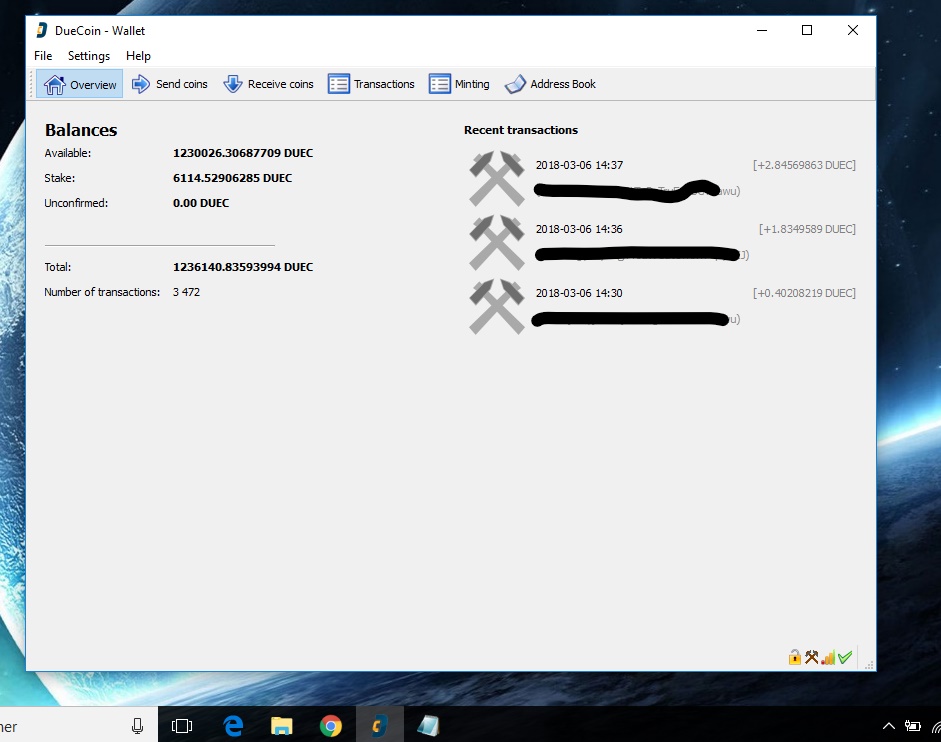Click the green sync checkmark icon

click(845, 657)
